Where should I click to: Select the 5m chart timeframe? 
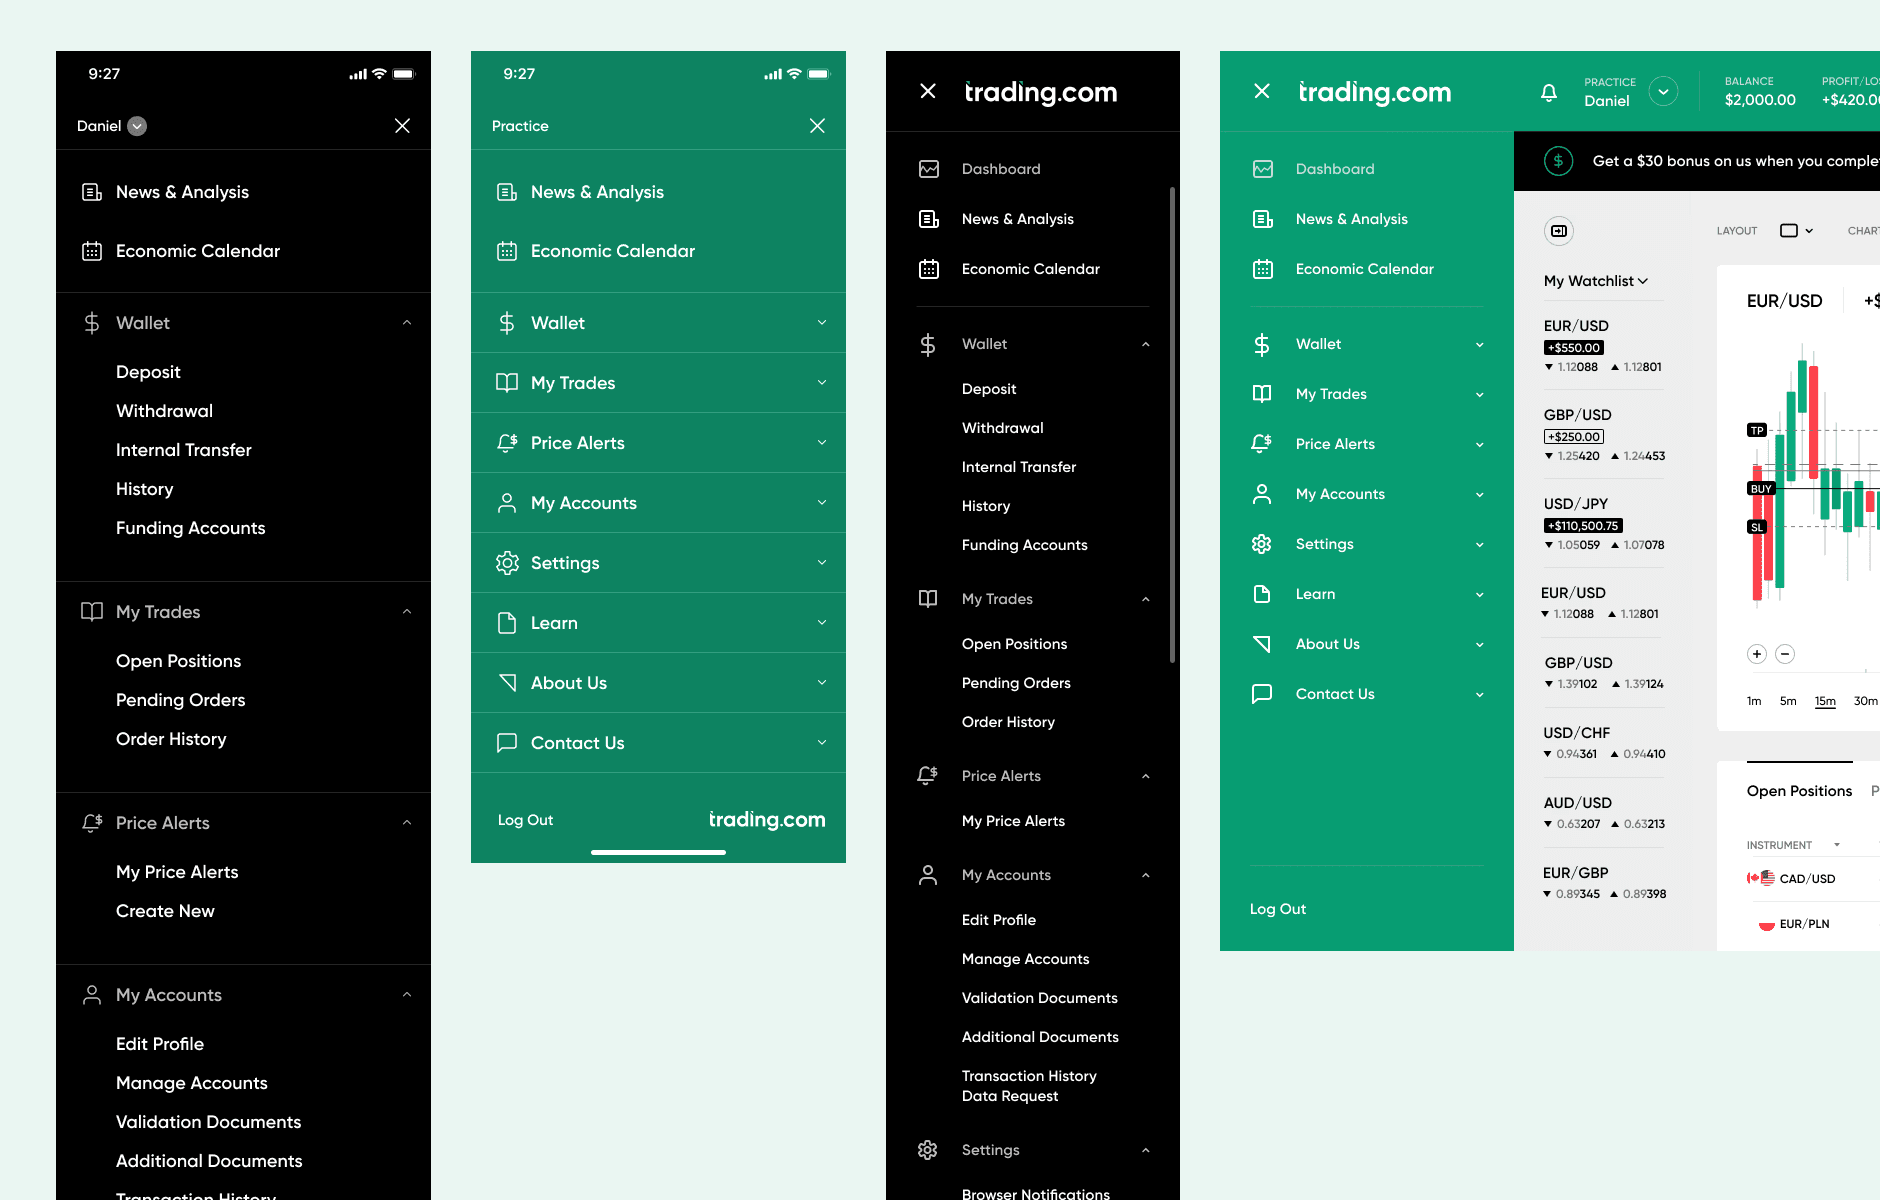pyautogui.click(x=1788, y=701)
